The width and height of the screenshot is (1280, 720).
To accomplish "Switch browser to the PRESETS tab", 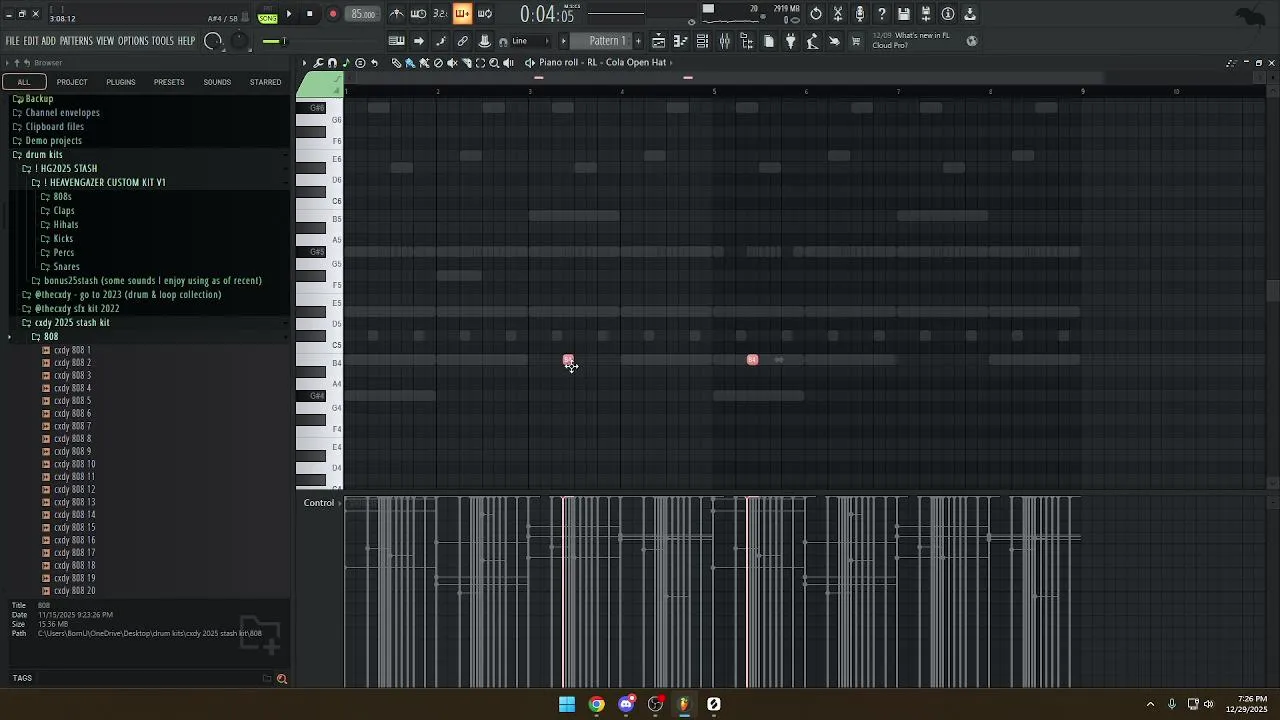I will (169, 82).
